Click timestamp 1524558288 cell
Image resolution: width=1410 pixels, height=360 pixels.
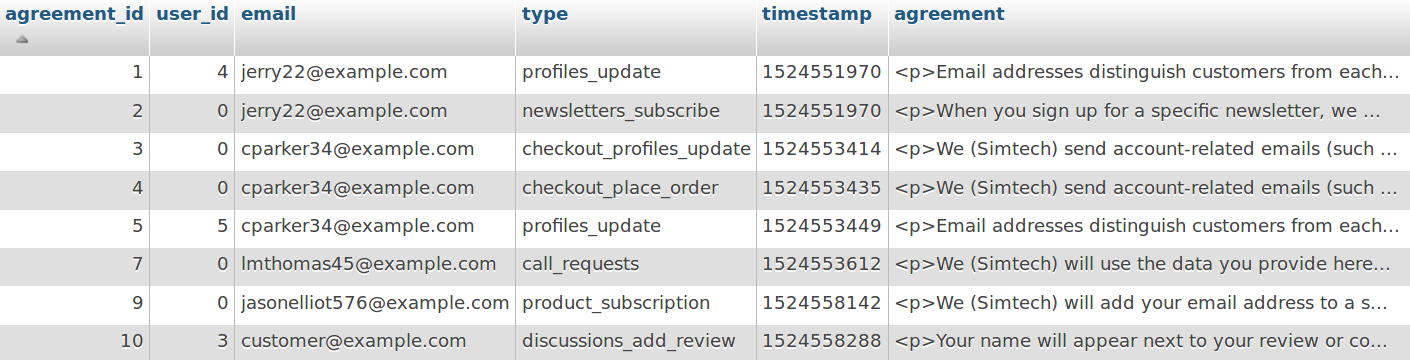click(822, 341)
